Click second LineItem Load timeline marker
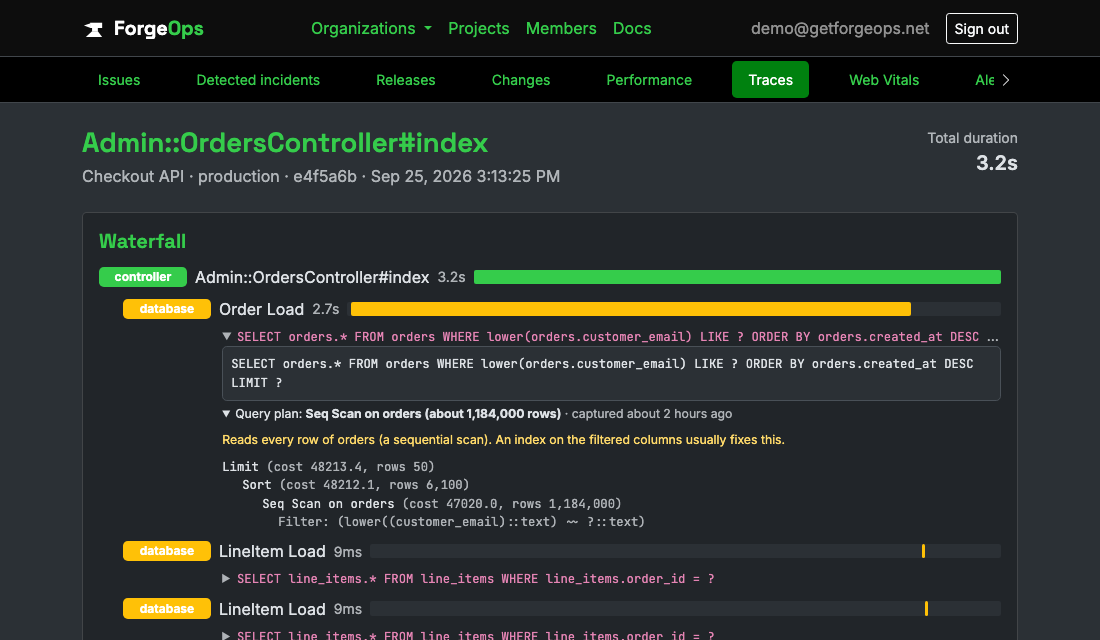 pyautogui.click(x=927, y=609)
